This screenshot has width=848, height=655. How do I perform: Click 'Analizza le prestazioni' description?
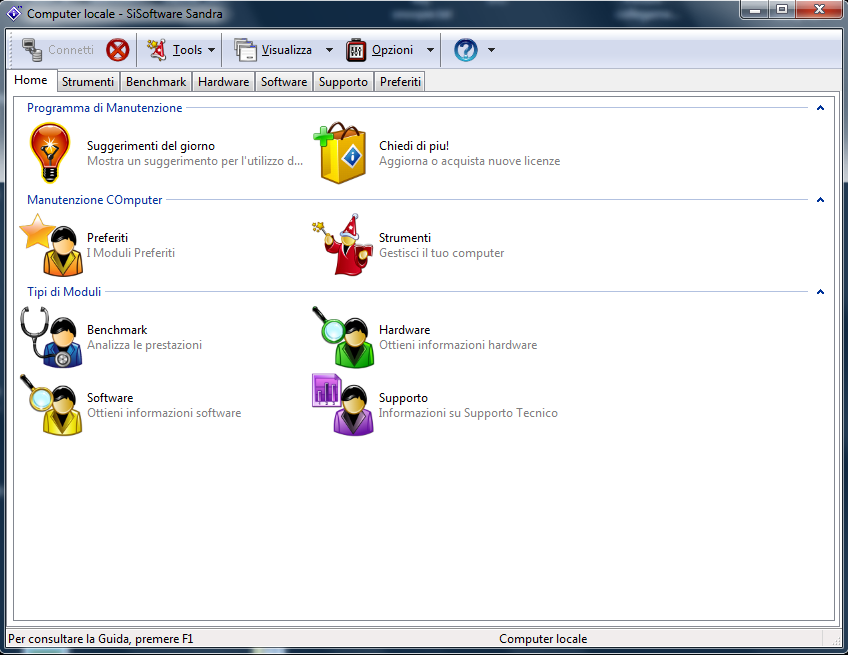(x=144, y=345)
